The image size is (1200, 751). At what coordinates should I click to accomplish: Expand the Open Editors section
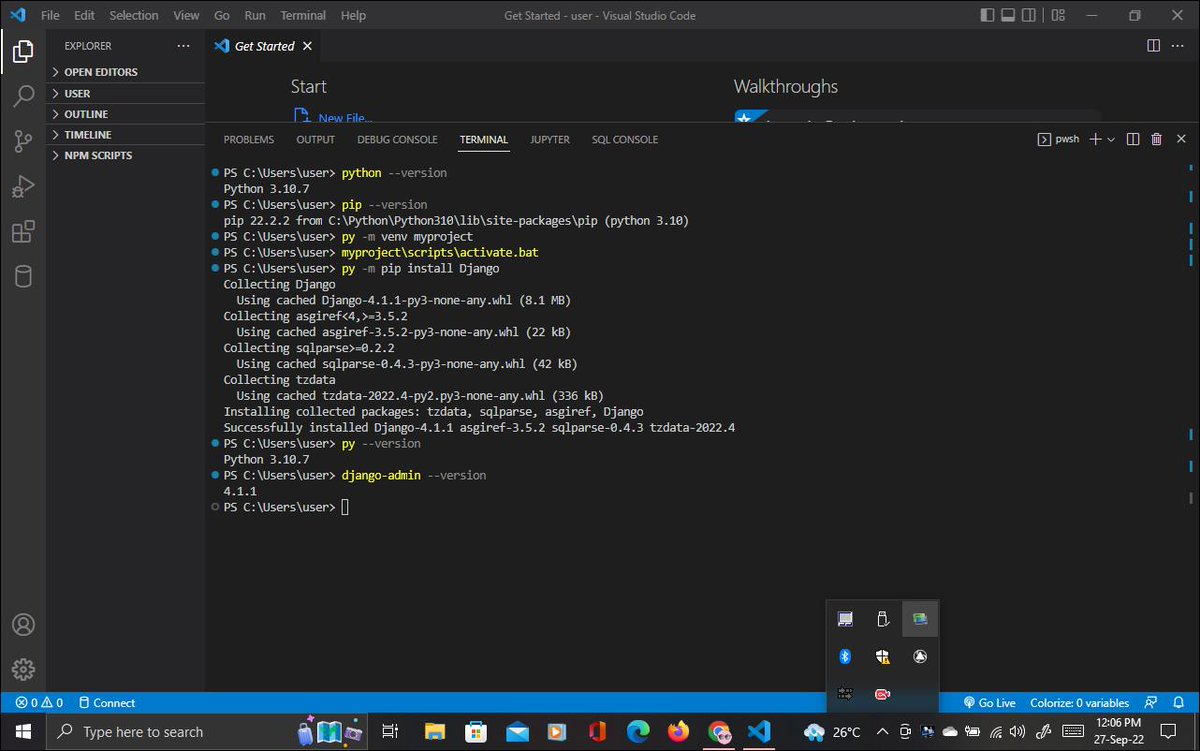point(125,72)
